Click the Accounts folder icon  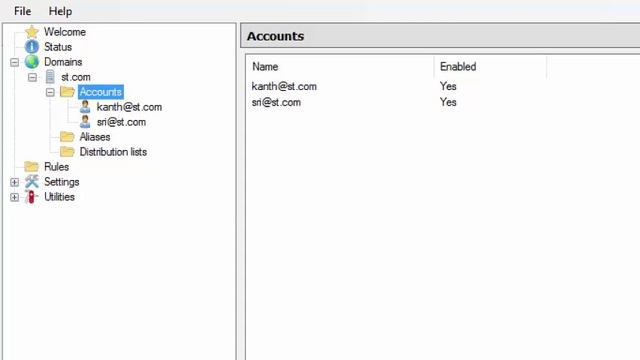click(67, 92)
